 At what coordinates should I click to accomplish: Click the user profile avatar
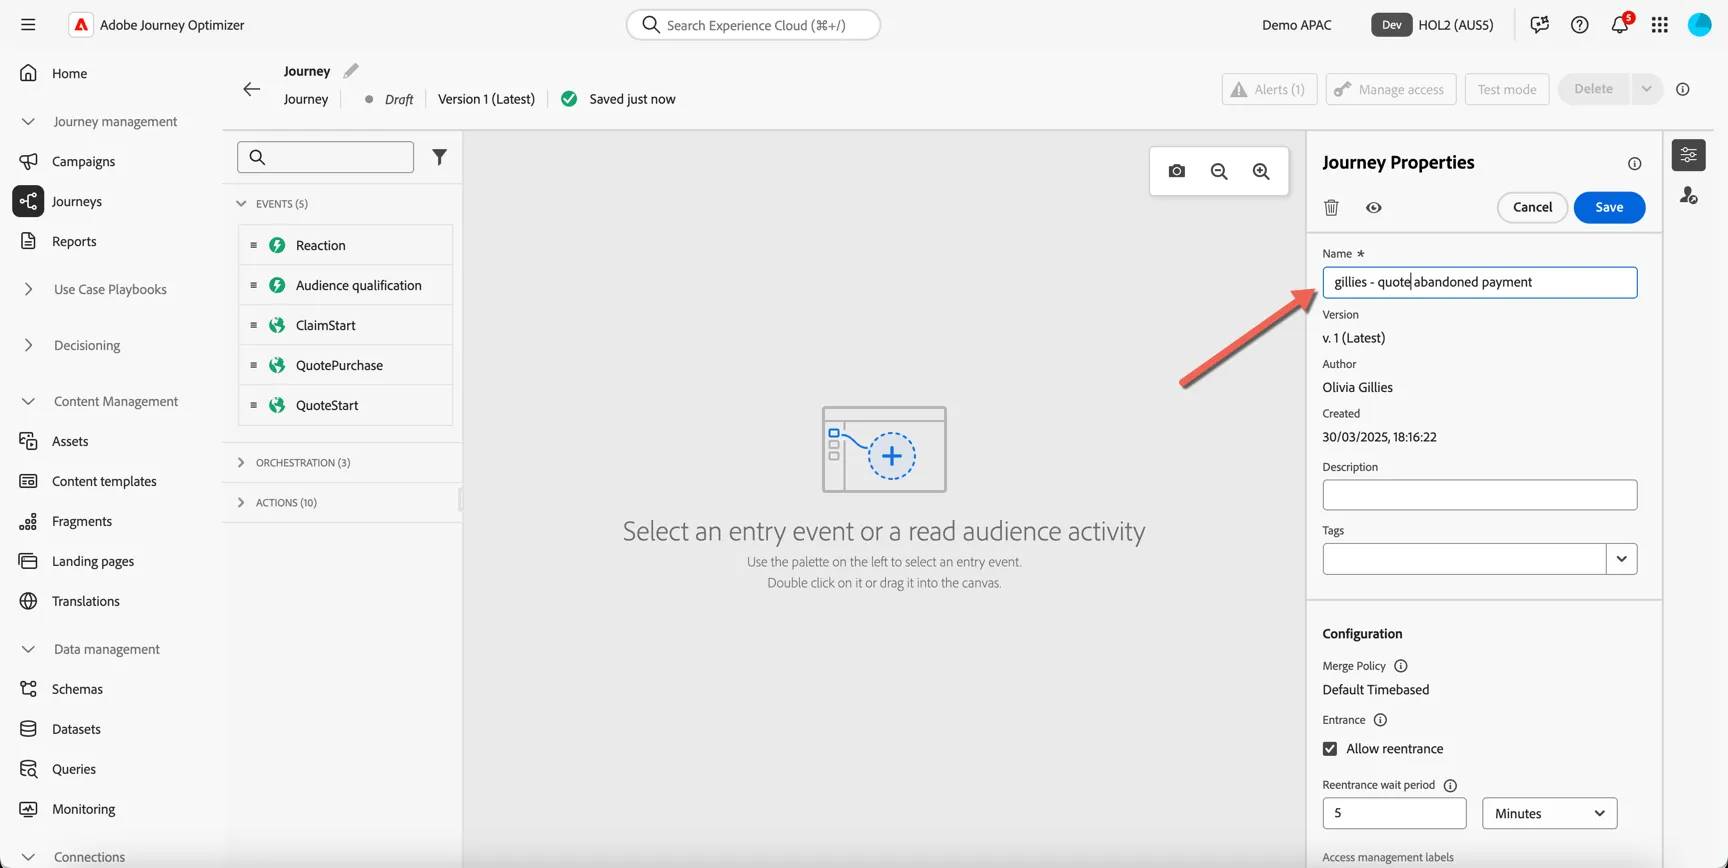[1700, 25]
